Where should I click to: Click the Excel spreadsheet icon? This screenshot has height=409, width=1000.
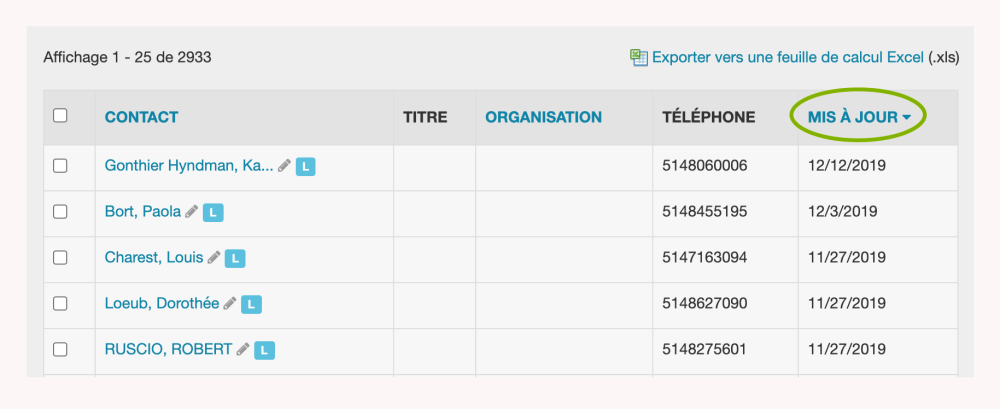639,57
